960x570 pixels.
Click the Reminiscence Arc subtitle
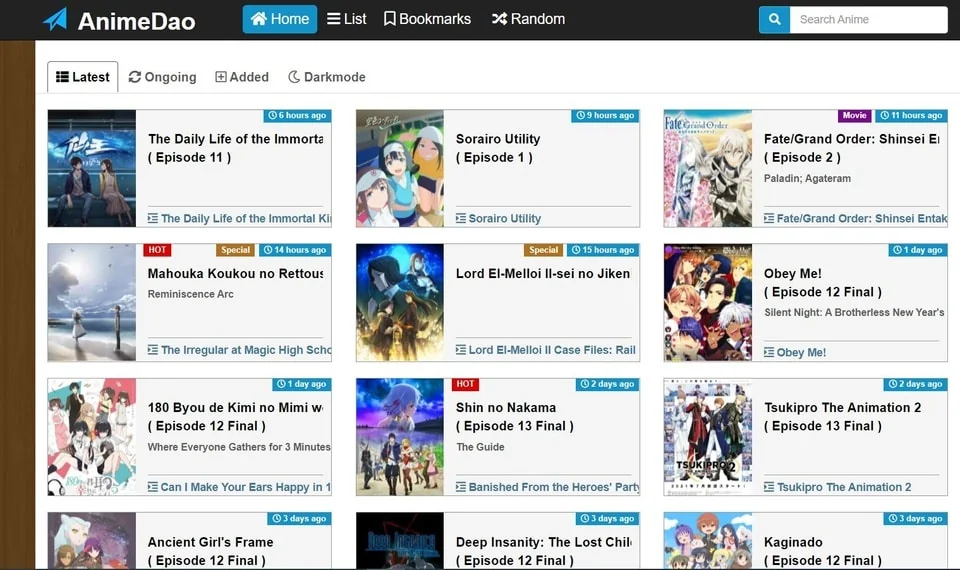(190, 294)
